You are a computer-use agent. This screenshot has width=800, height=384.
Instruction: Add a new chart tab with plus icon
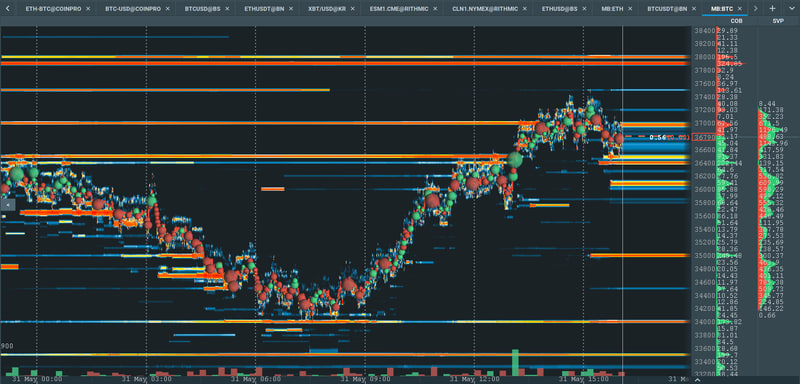pyautogui.click(x=772, y=9)
